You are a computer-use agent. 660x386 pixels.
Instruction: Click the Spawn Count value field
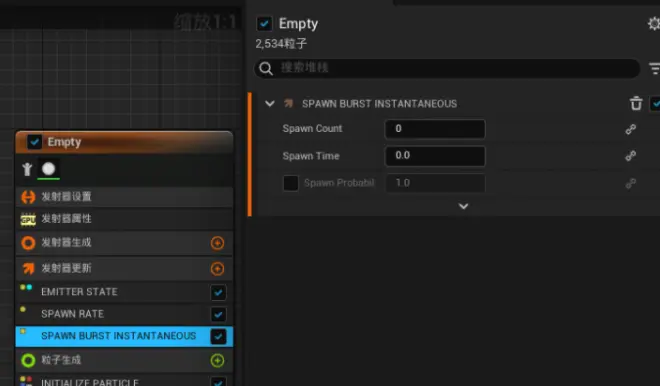click(435, 129)
